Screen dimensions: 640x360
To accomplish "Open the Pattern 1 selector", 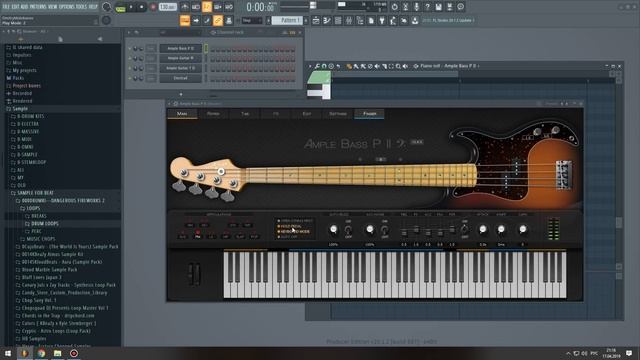I will pyautogui.click(x=287, y=20).
